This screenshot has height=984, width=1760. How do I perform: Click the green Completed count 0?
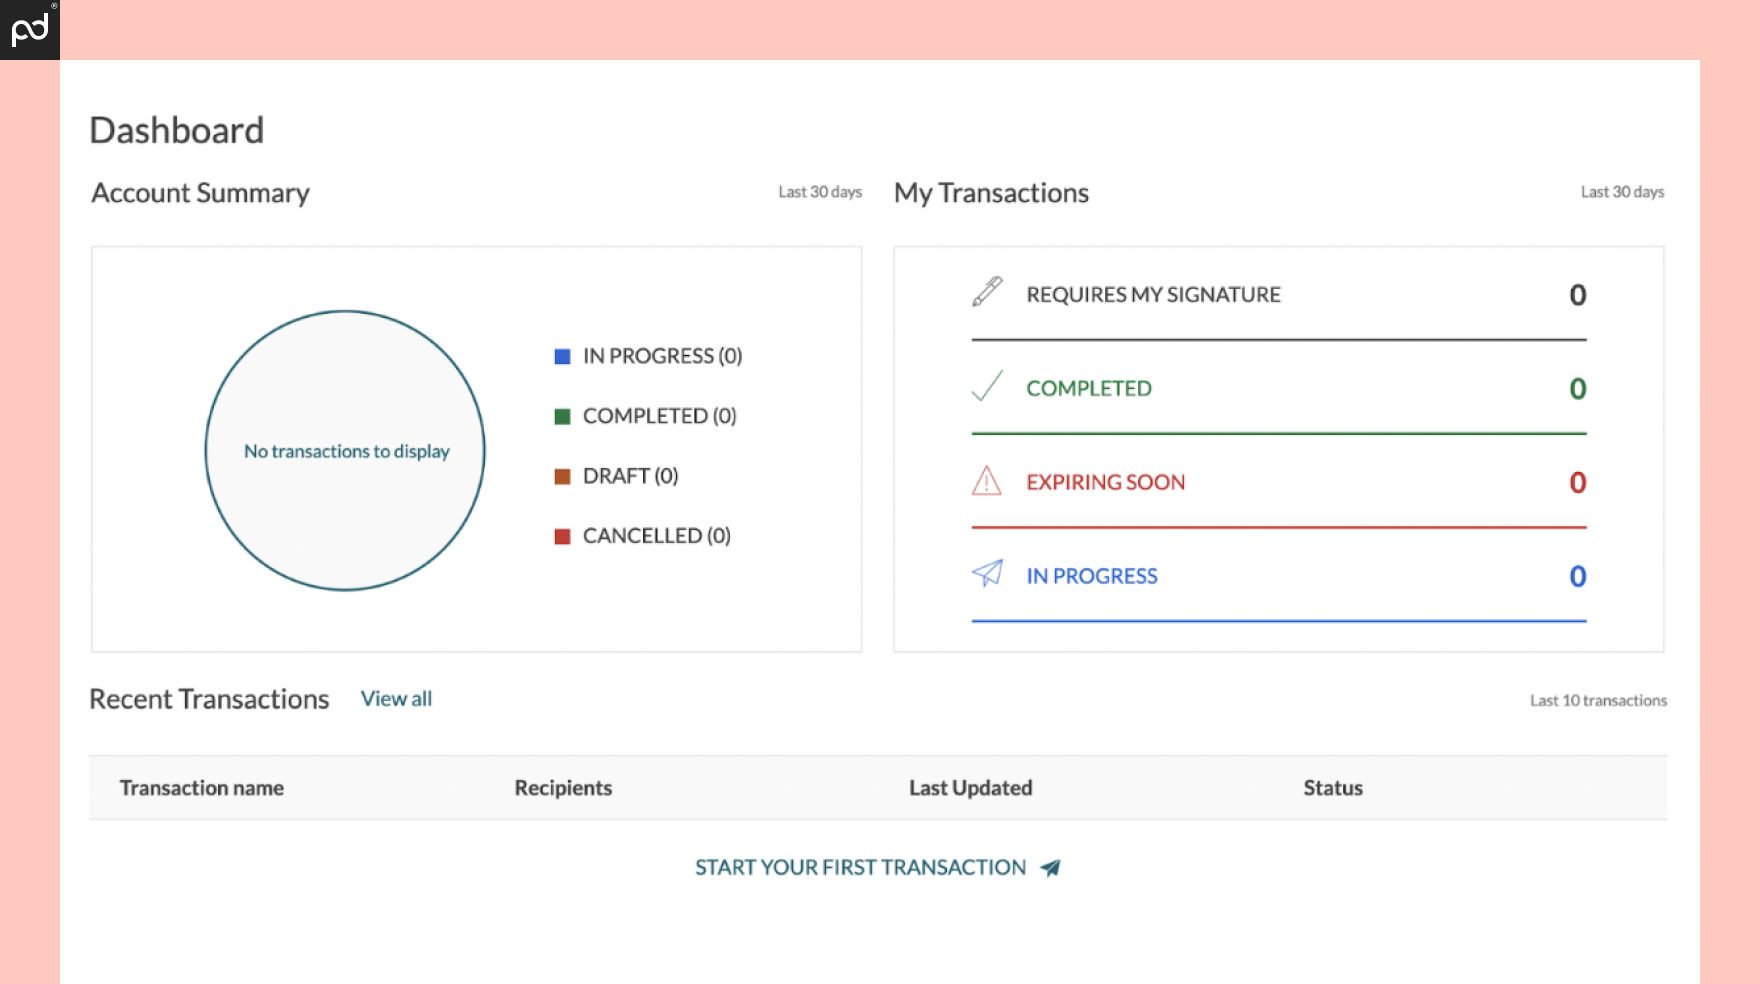pyautogui.click(x=1577, y=389)
